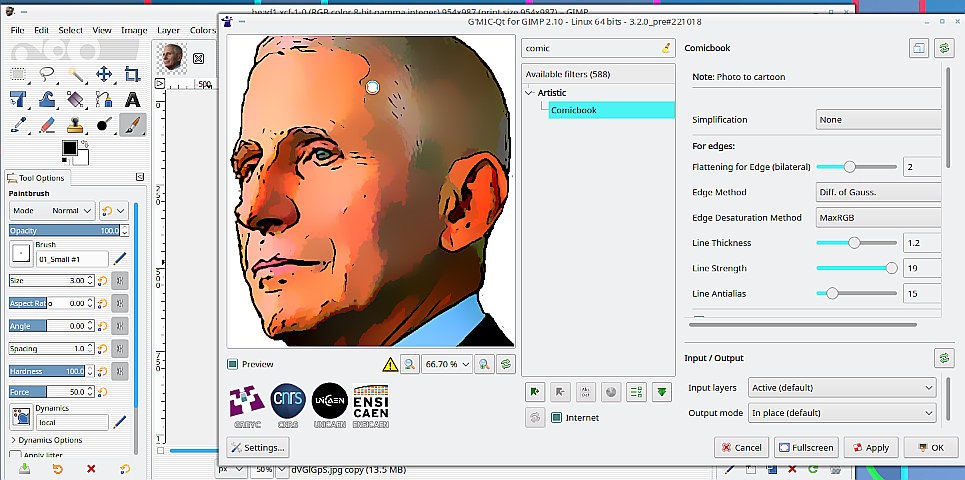Open the File menu in GIMP

(17, 30)
